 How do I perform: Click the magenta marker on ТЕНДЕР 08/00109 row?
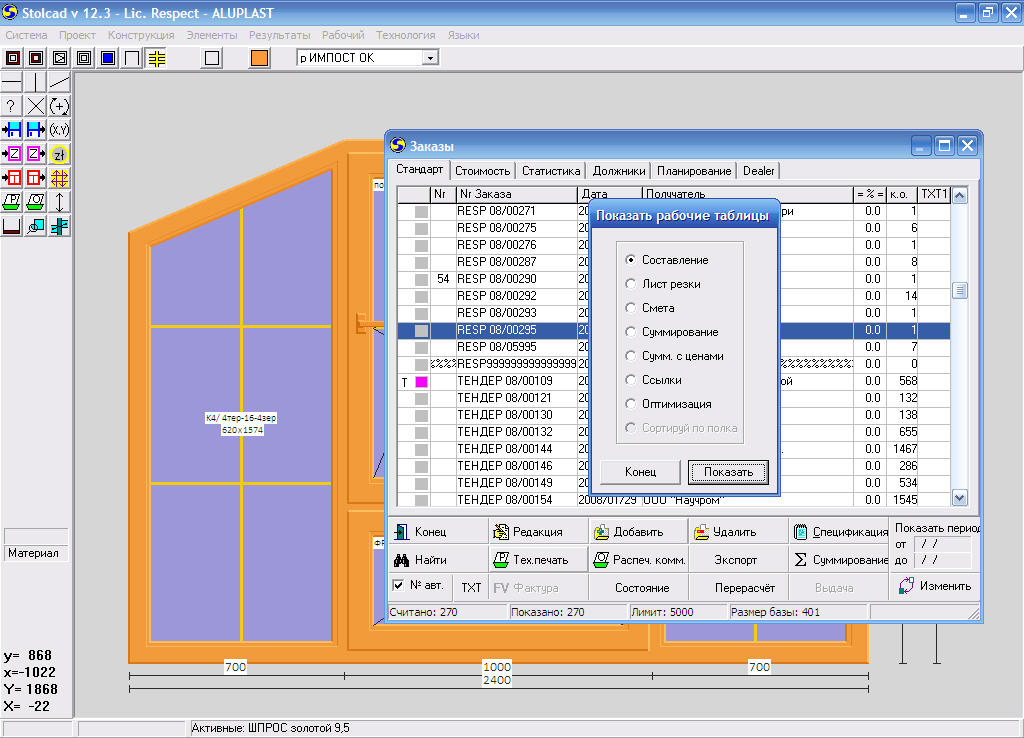(421, 381)
